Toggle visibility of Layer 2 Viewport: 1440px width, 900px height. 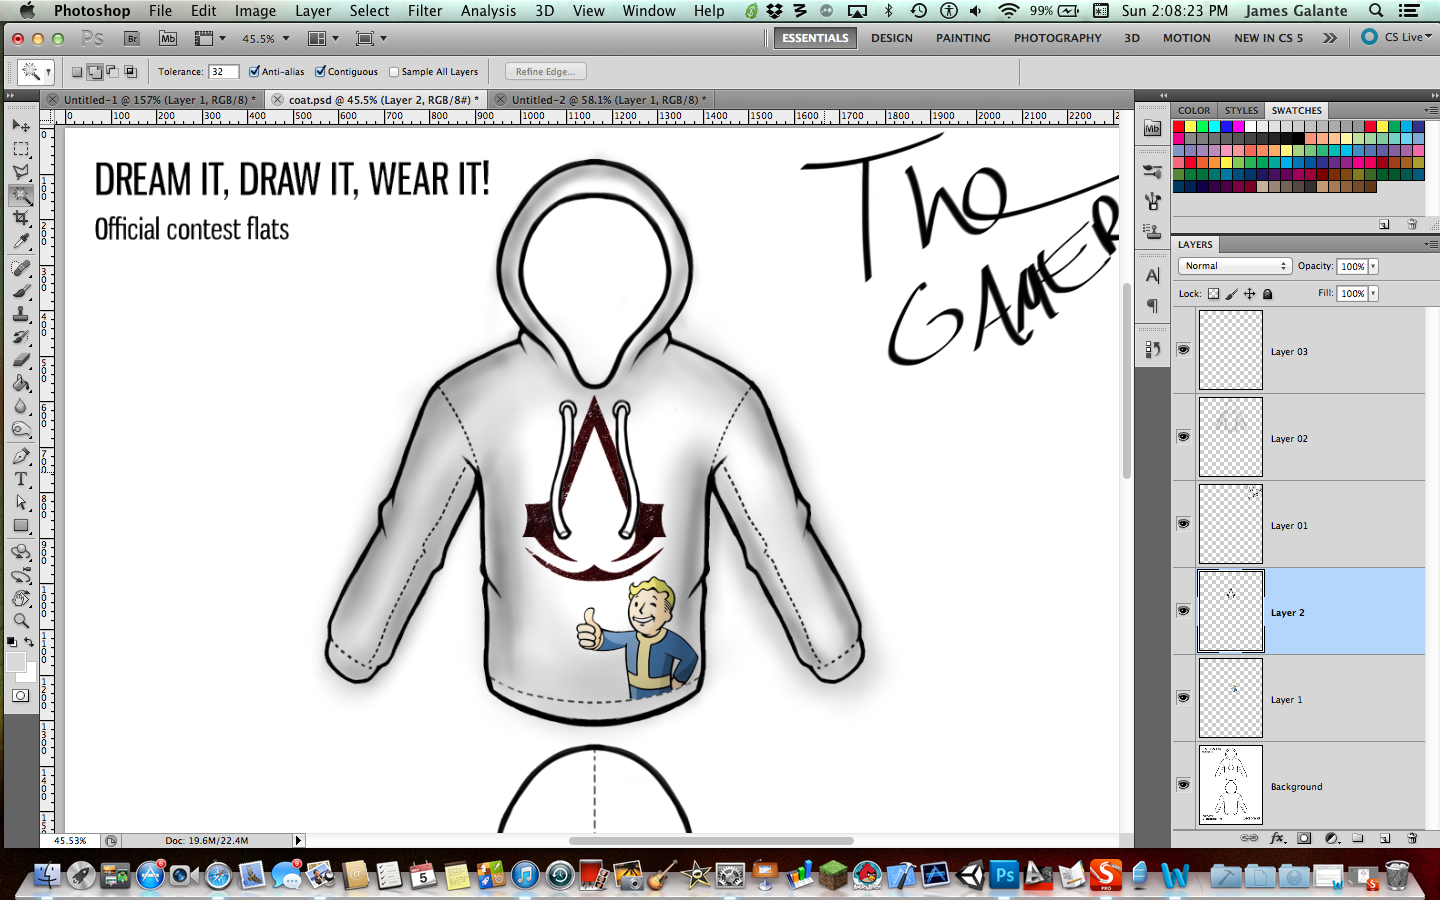pyautogui.click(x=1184, y=611)
